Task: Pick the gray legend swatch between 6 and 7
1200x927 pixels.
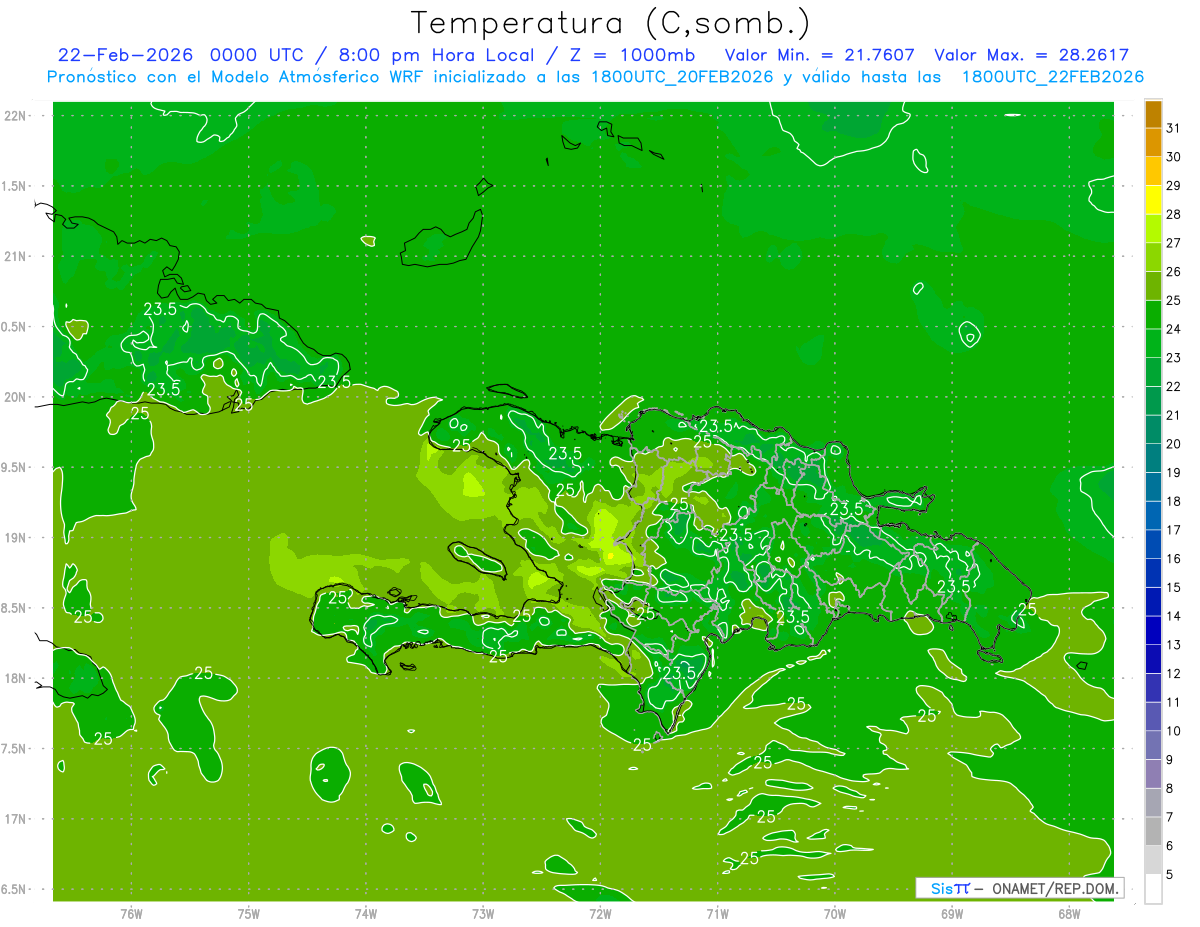Action: tap(1153, 831)
